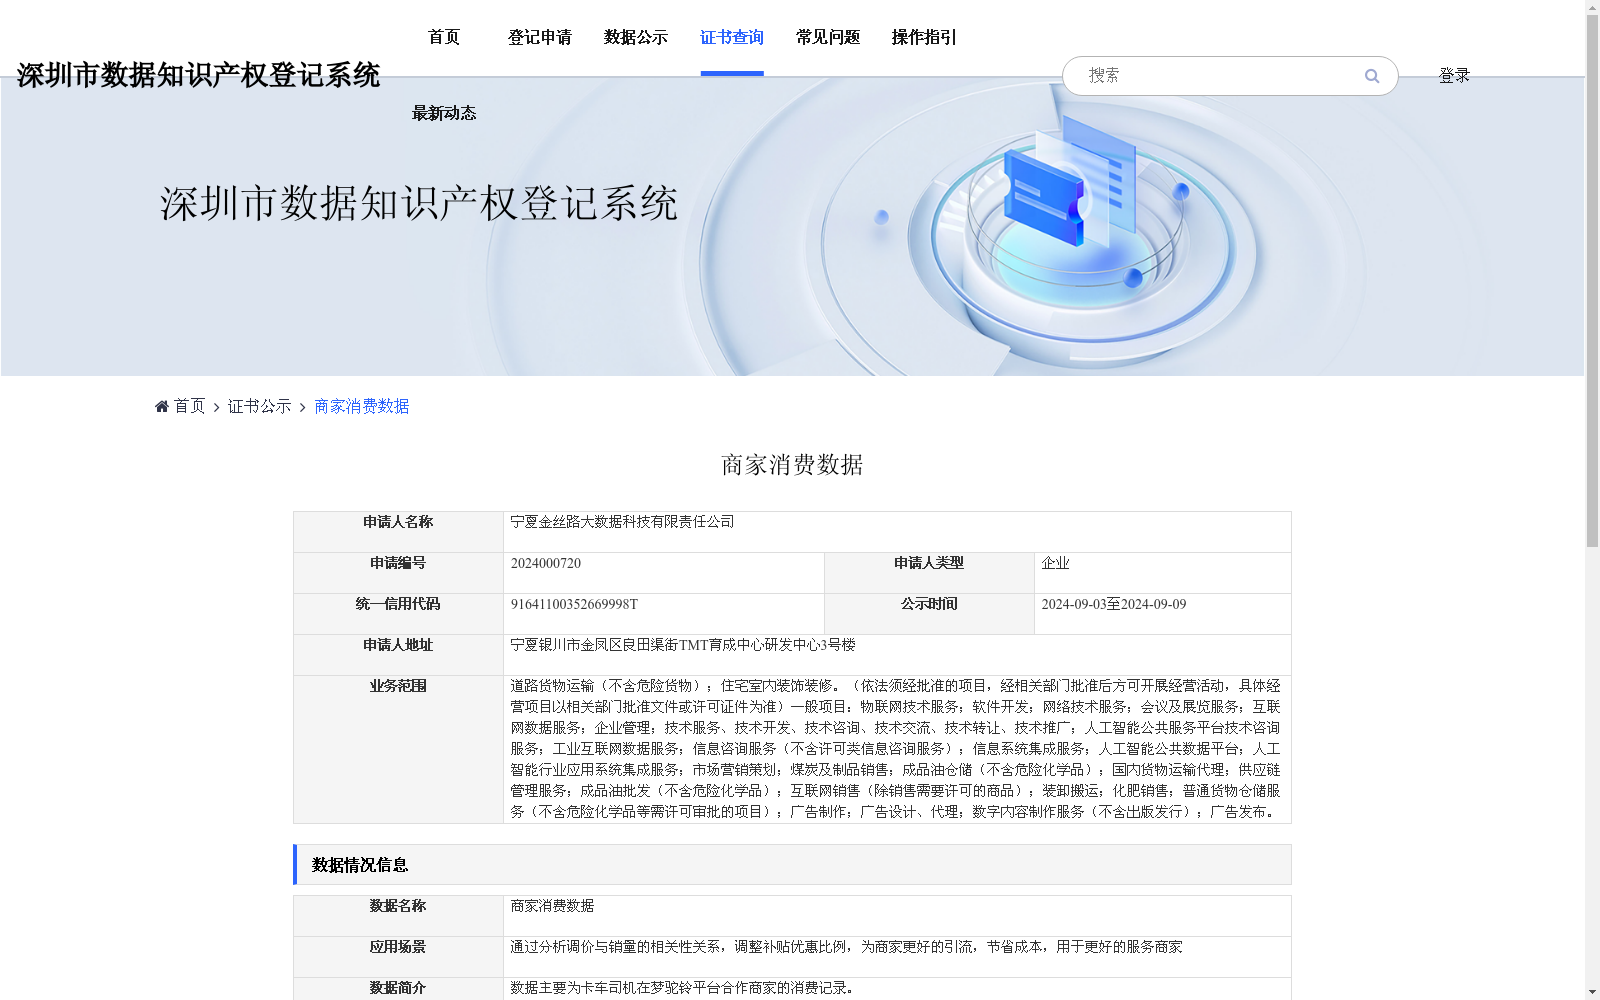Click application number 2024000720
1600x1000 pixels.
pyautogui.click(x=546, y=563)
